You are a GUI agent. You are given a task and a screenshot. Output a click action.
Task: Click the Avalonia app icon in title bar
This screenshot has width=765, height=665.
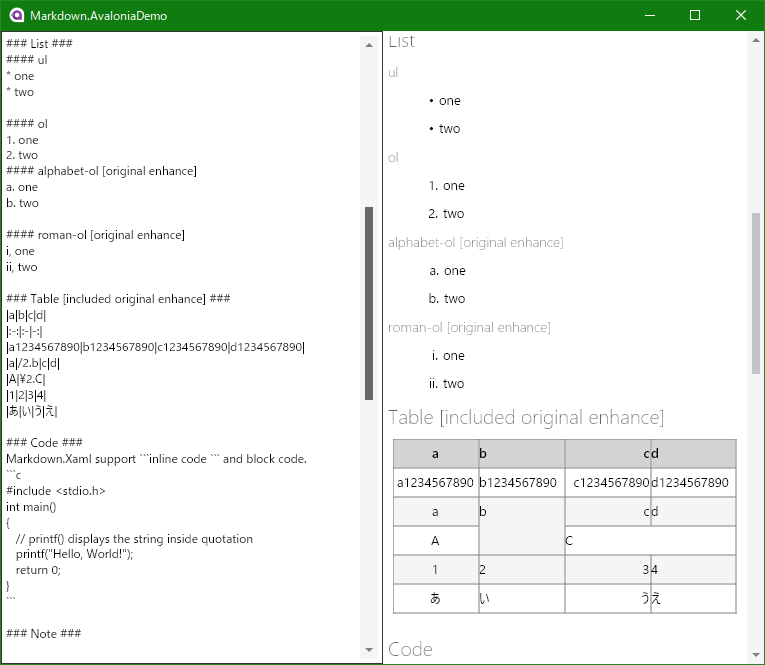click(16, 16)
